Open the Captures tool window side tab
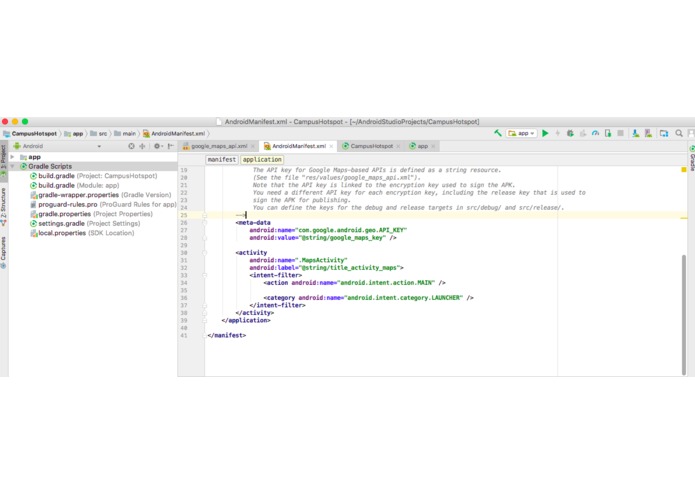The height and width of the screenshot is (494, 695). tap(4, 252)
